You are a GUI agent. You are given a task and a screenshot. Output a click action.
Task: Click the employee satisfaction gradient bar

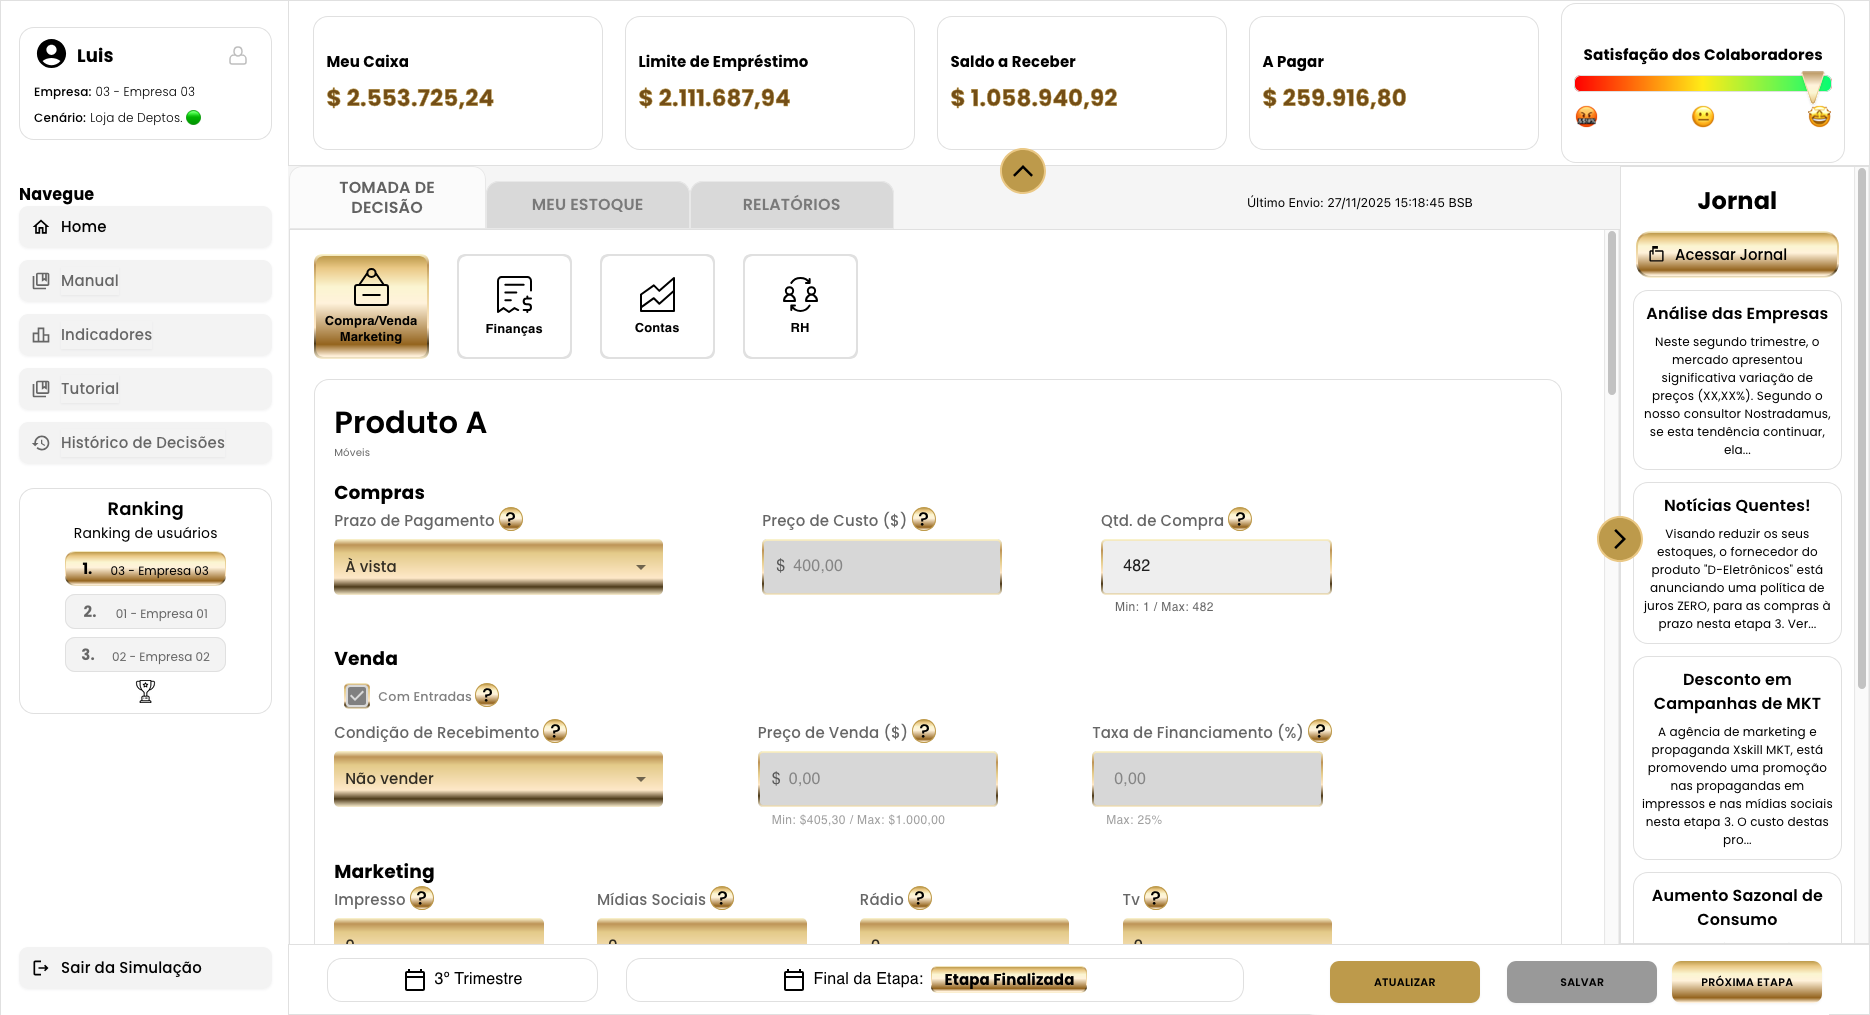1703,84
